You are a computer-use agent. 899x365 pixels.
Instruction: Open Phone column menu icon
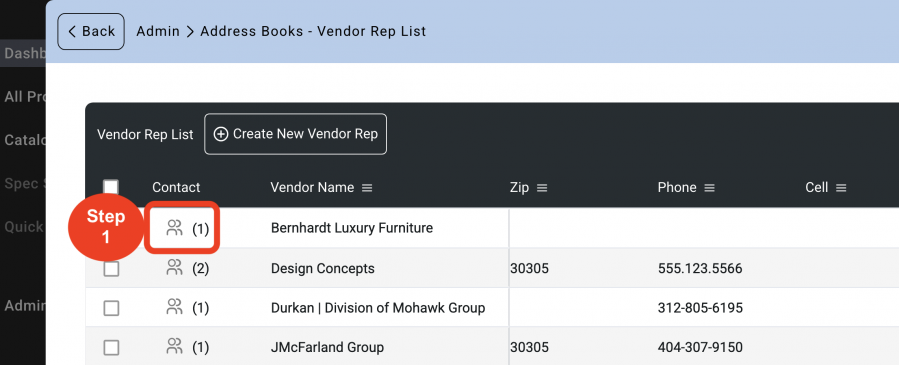pos(709,188)
